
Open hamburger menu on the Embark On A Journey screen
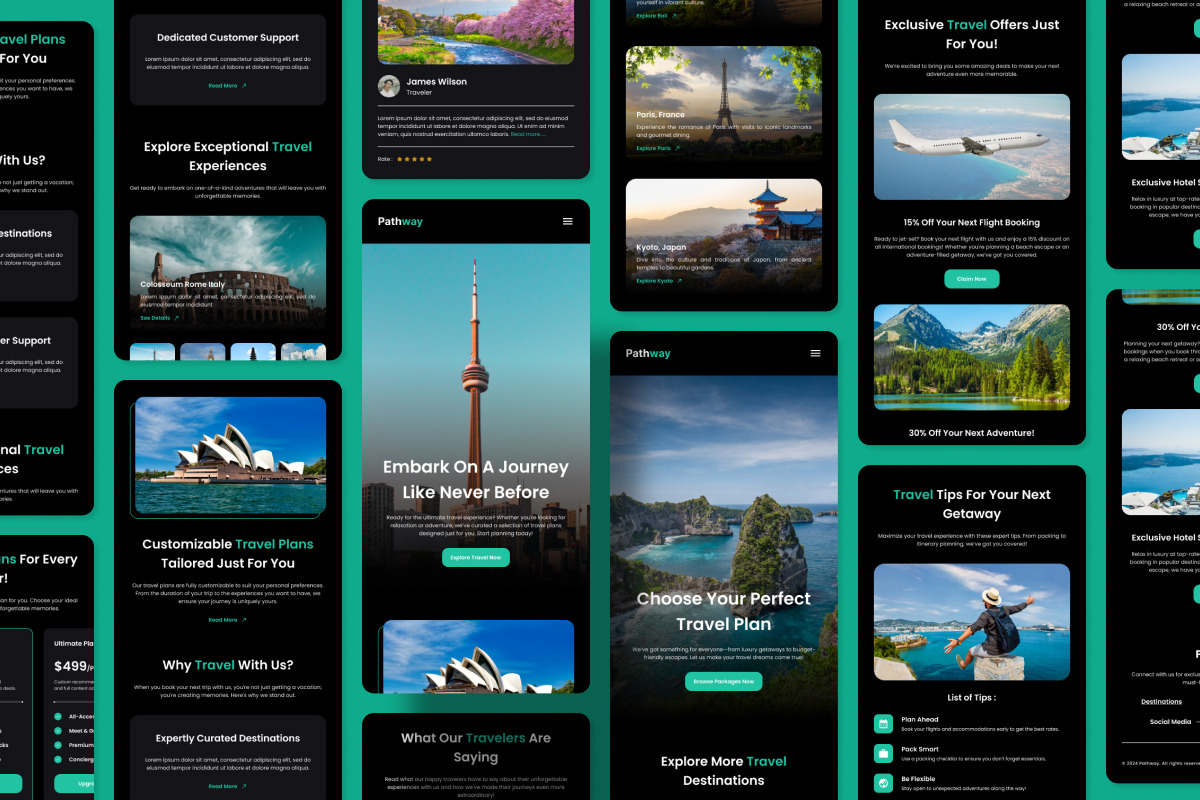(x=568, y=222)
